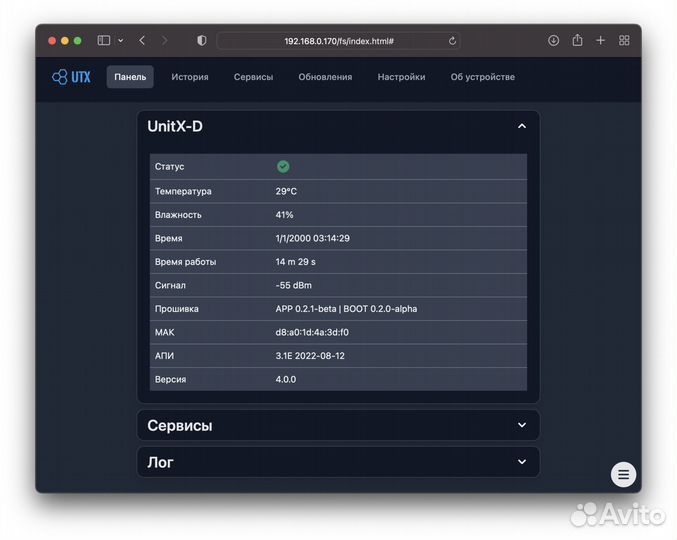Close the Safari window red button

point(52,41)
